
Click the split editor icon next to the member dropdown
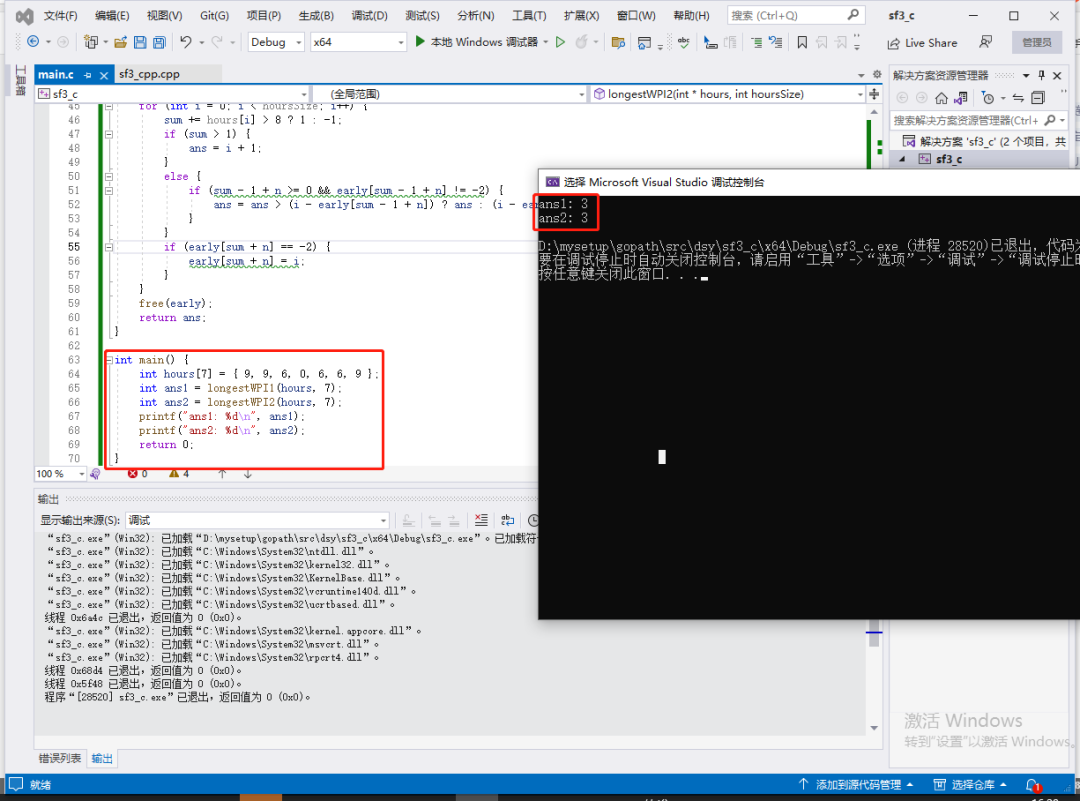[x=874, y=94]
